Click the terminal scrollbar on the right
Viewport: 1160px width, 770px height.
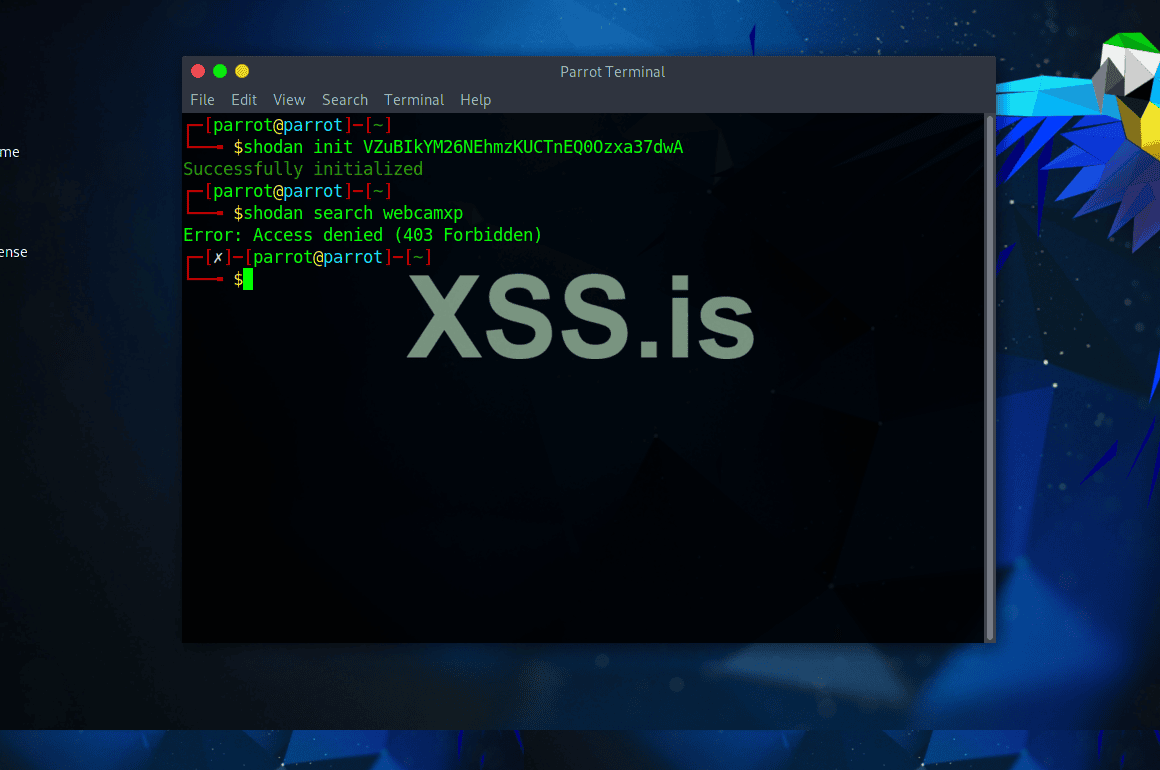[x=989, y=300]
